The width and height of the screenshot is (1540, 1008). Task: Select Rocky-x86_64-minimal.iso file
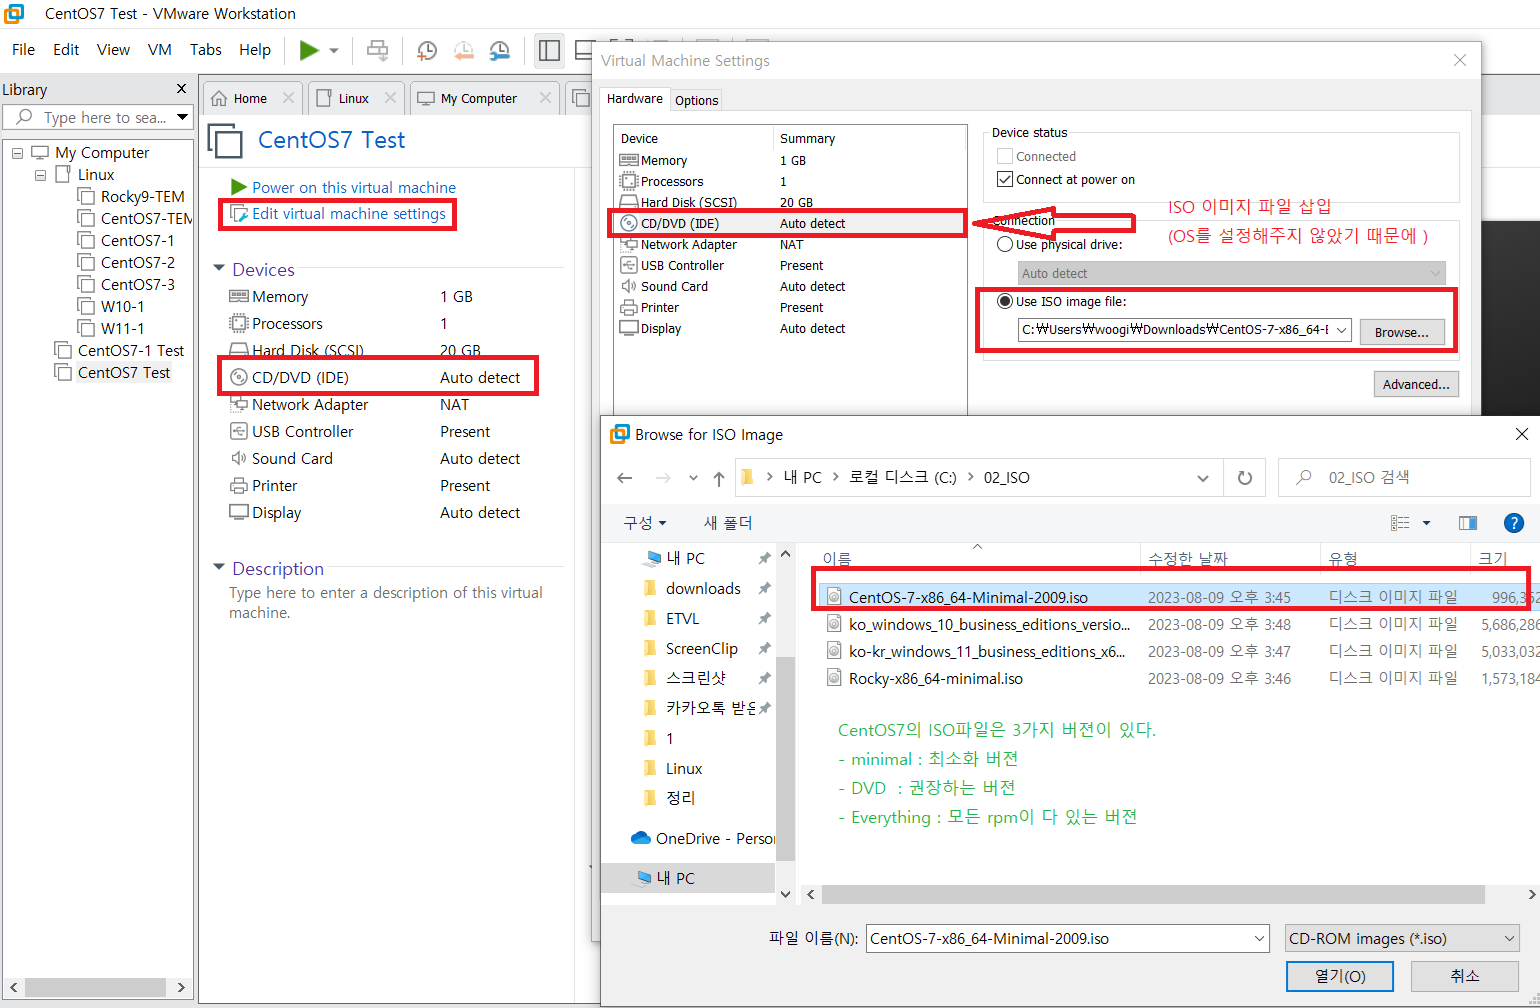[x=936, y=678]
